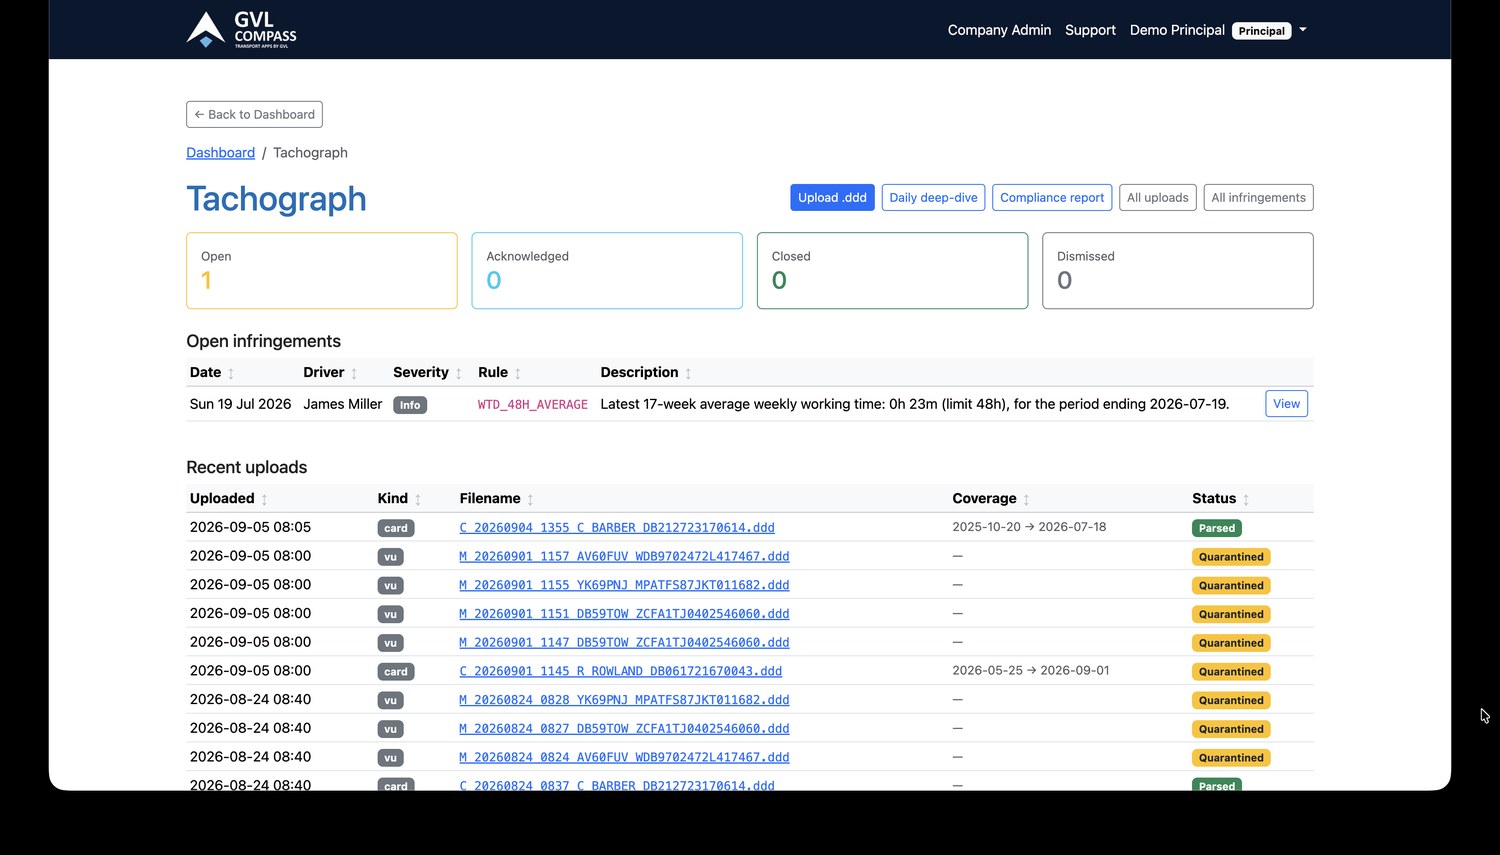Sort recent uploads by Kind column
The height and width of the screenshot is (855, 1500).
[399, 498]
